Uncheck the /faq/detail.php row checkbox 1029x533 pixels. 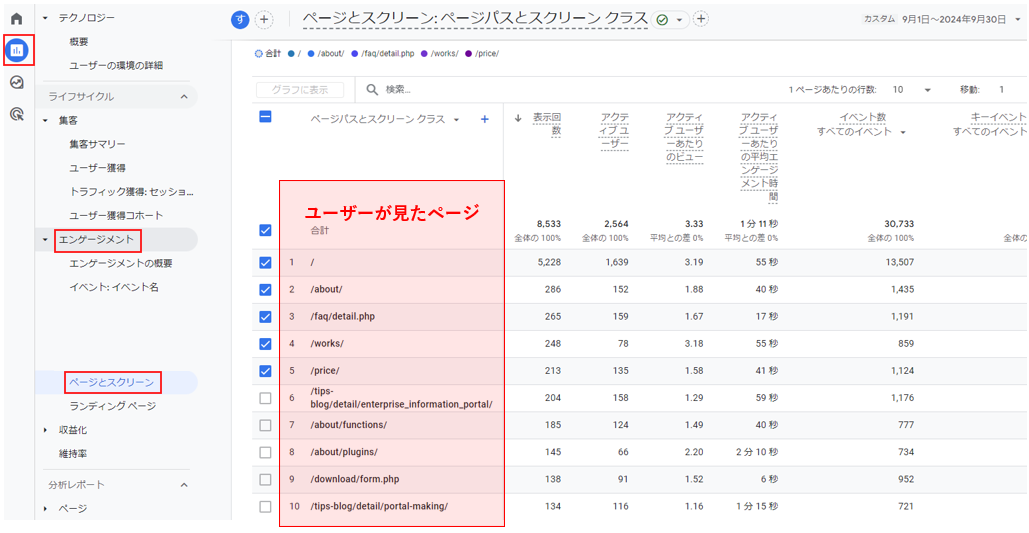click(x=265, y=316)
